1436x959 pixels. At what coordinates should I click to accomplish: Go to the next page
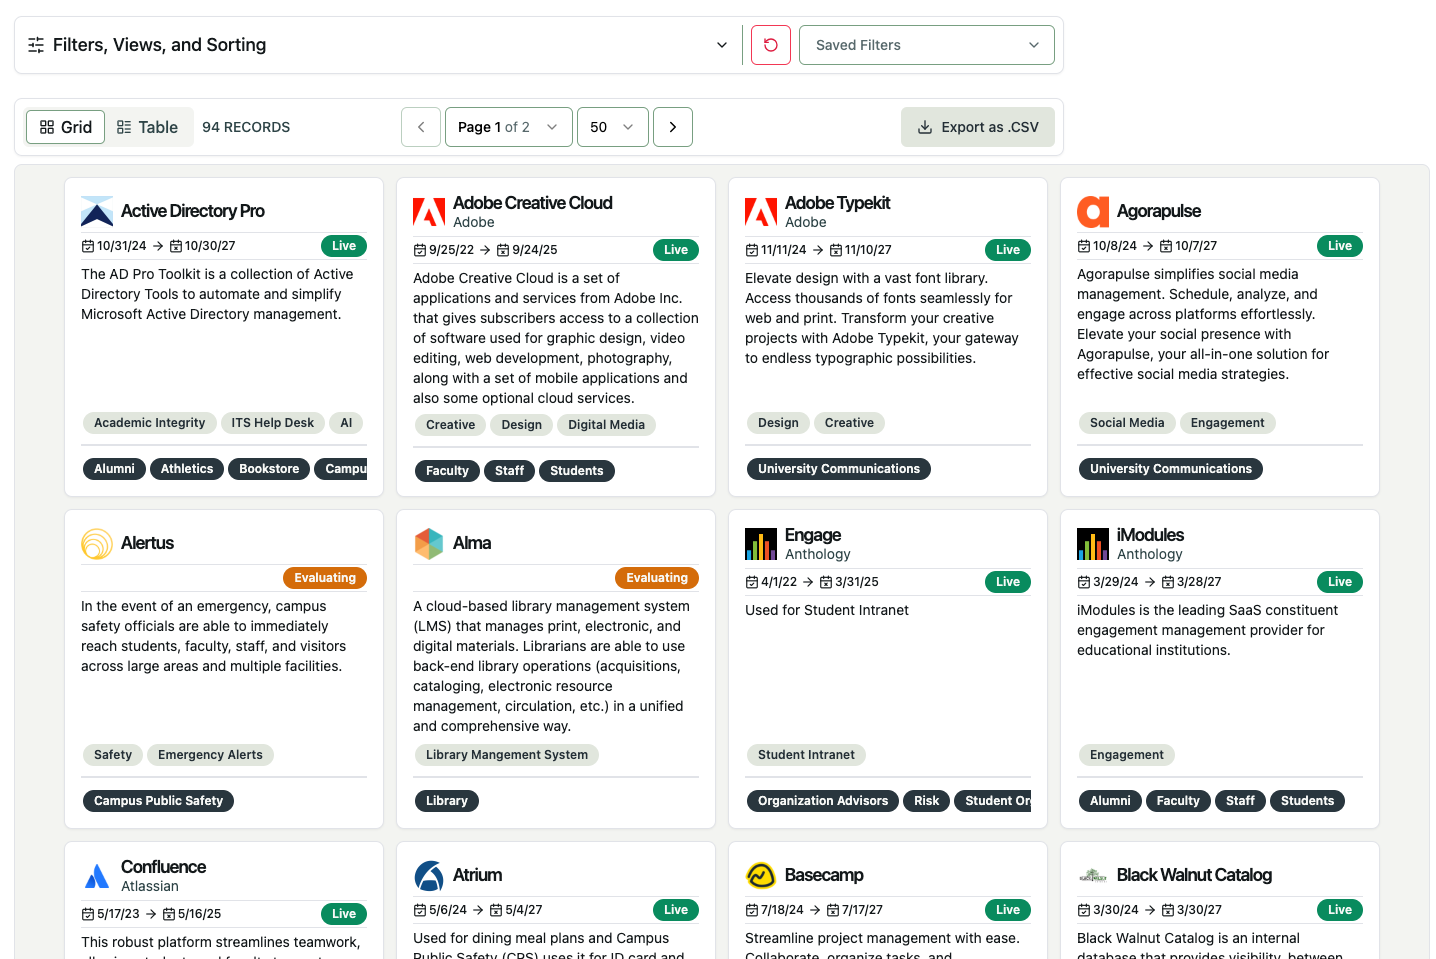[x=673, y=127]
